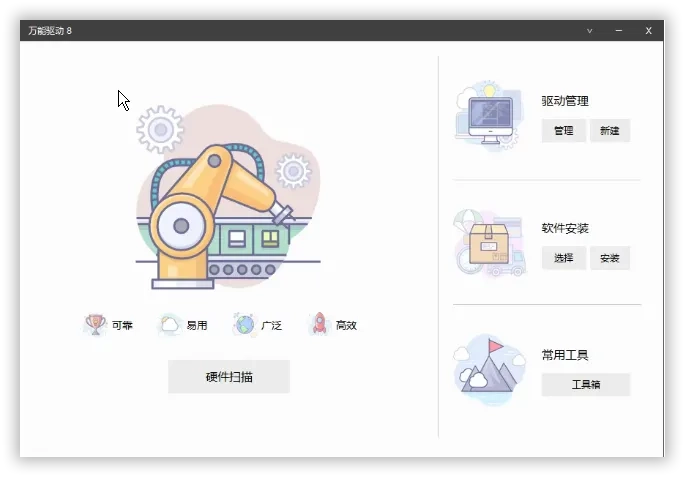Minimize the 万能驱动 window

[619, 31]
